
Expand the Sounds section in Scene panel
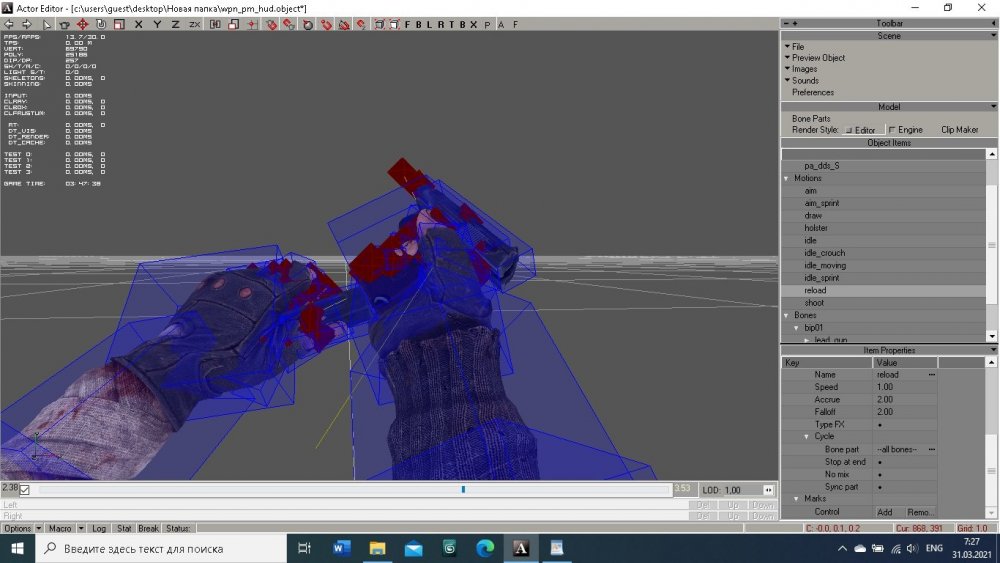tap(805, 81)
